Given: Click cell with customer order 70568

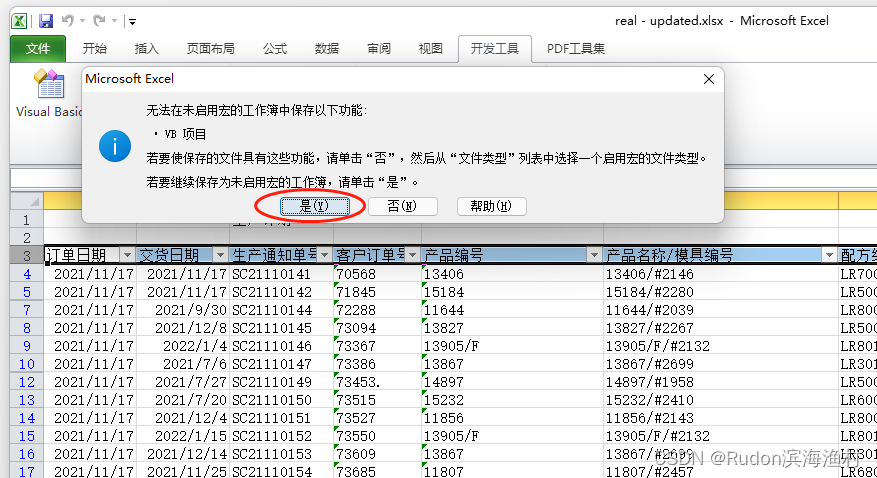Looking at the screenshot, I should point(378,274).
